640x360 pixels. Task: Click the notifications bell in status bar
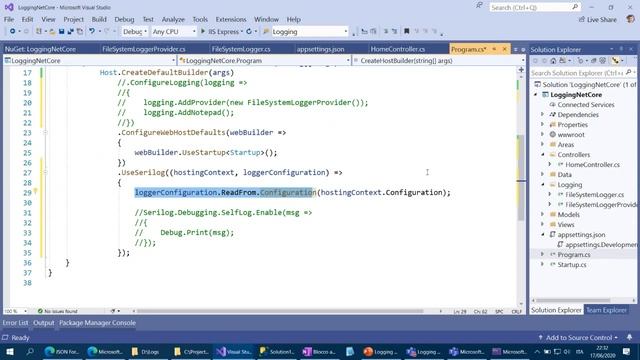(629, 337)
